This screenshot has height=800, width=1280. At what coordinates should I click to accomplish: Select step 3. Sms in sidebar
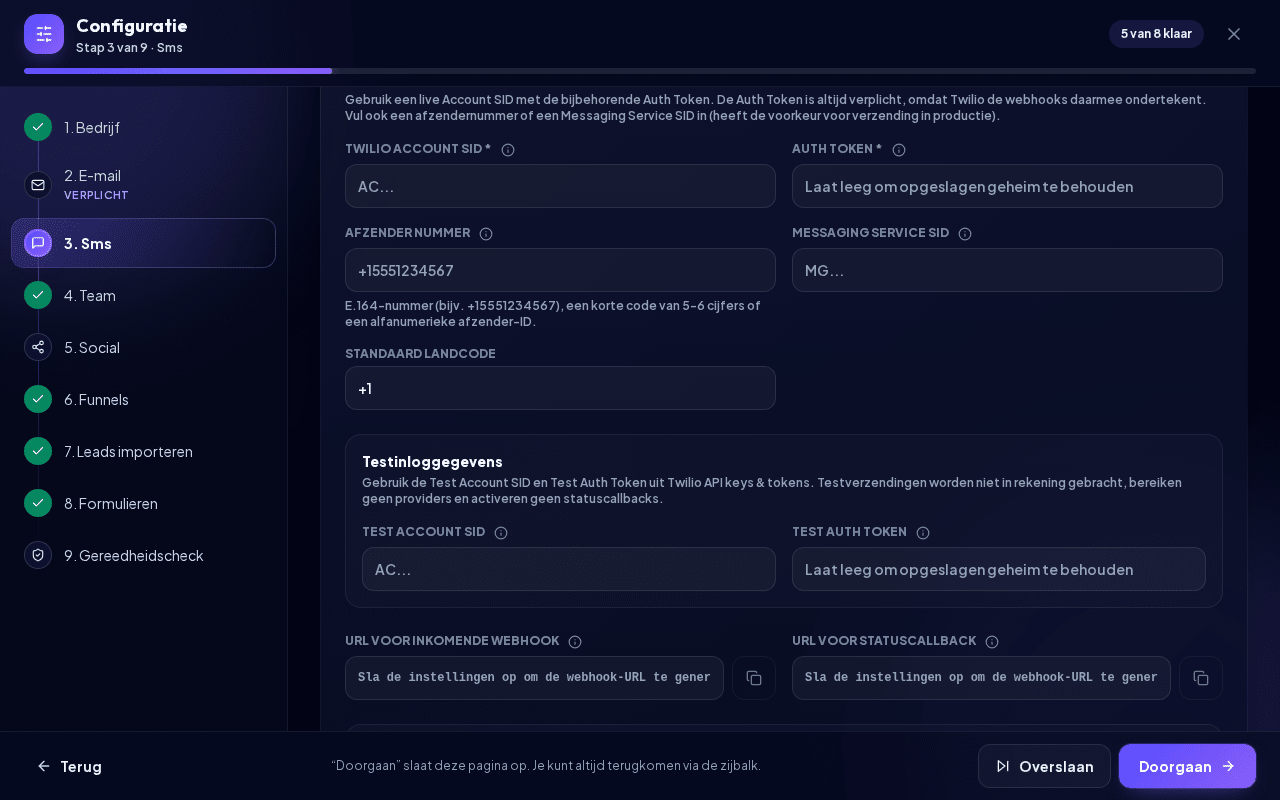tap(143, 243)
